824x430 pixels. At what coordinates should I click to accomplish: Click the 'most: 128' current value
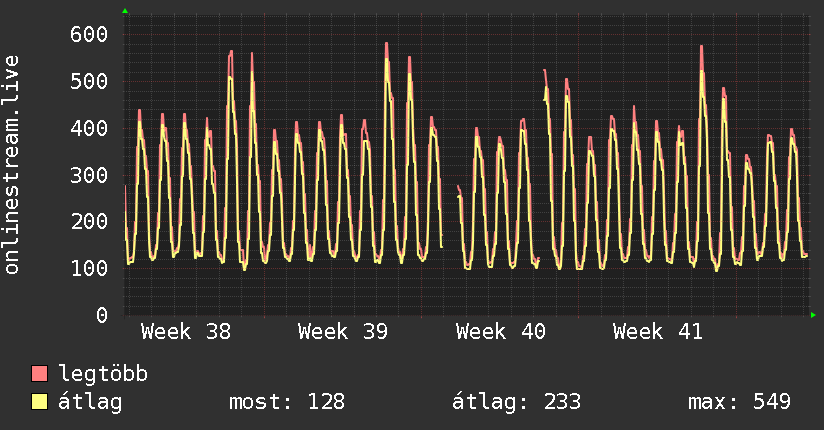click(x=287, y=402)
